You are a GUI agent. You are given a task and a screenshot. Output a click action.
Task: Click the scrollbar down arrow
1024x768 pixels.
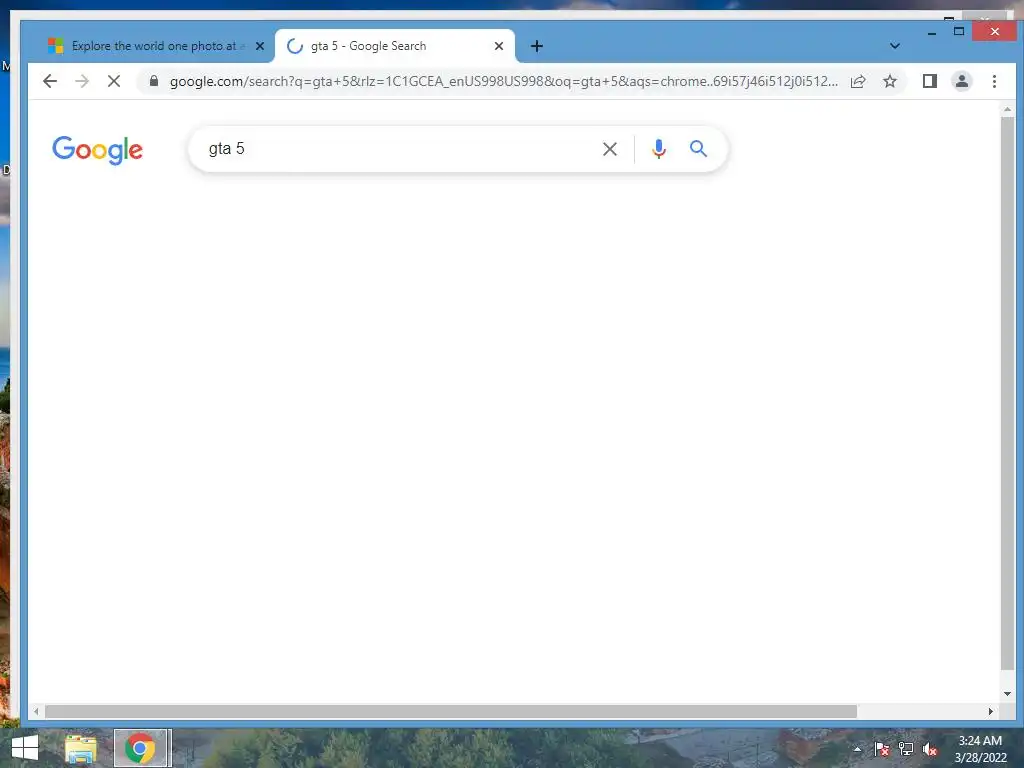point(1007,694)
